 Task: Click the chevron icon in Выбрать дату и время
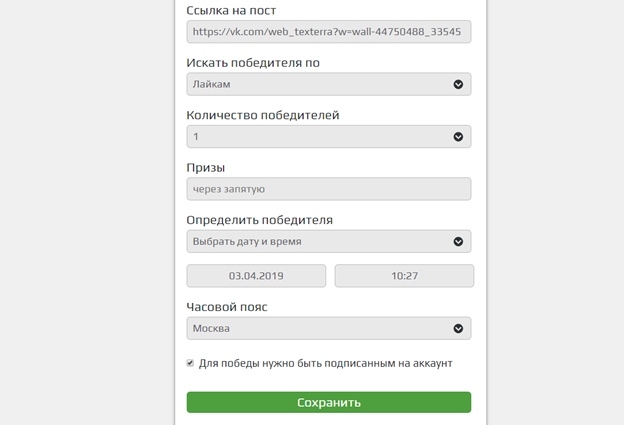pyautogui.click(x=458, y=242)
